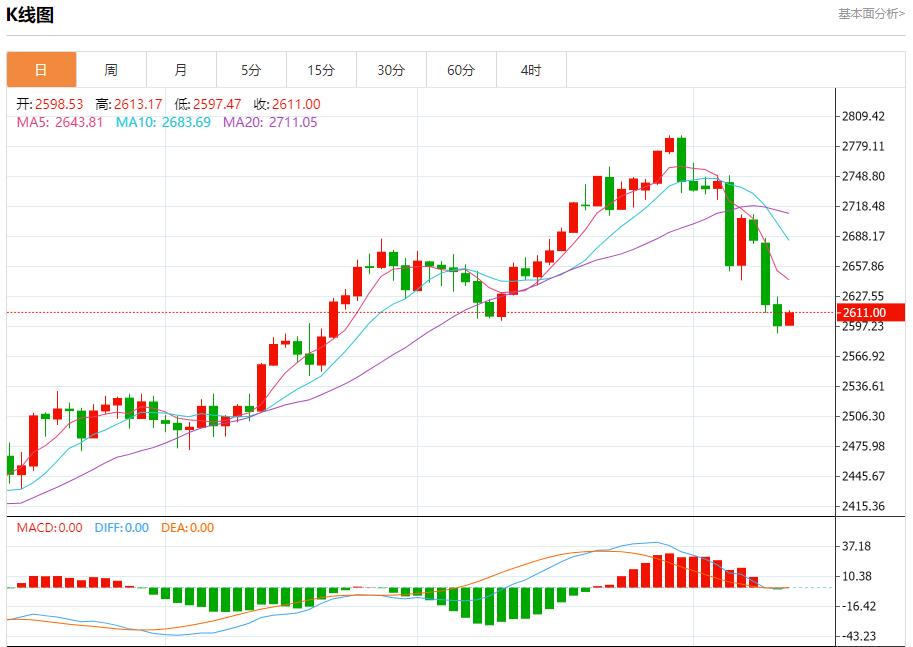Switch to the 4时 chart tab
913x647 pixels.
tap(531, 70)
